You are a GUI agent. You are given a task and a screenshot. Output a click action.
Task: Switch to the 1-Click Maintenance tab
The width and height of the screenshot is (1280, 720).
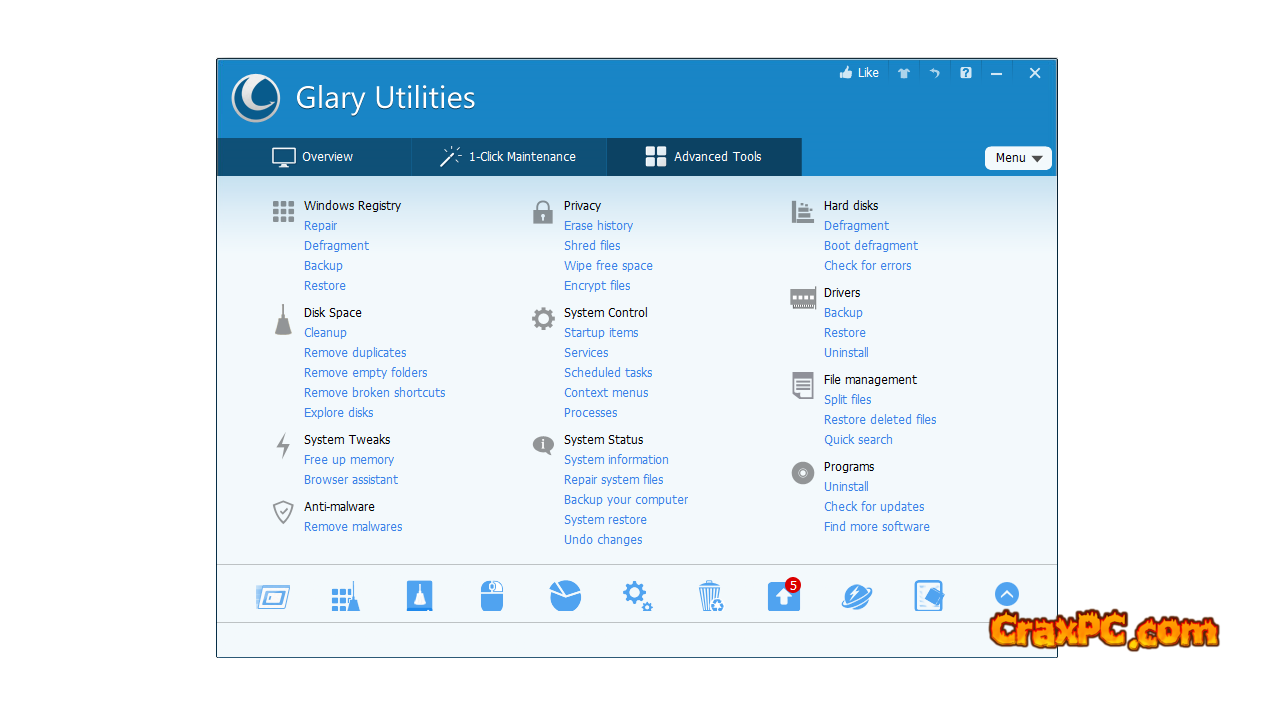point(508,157)
